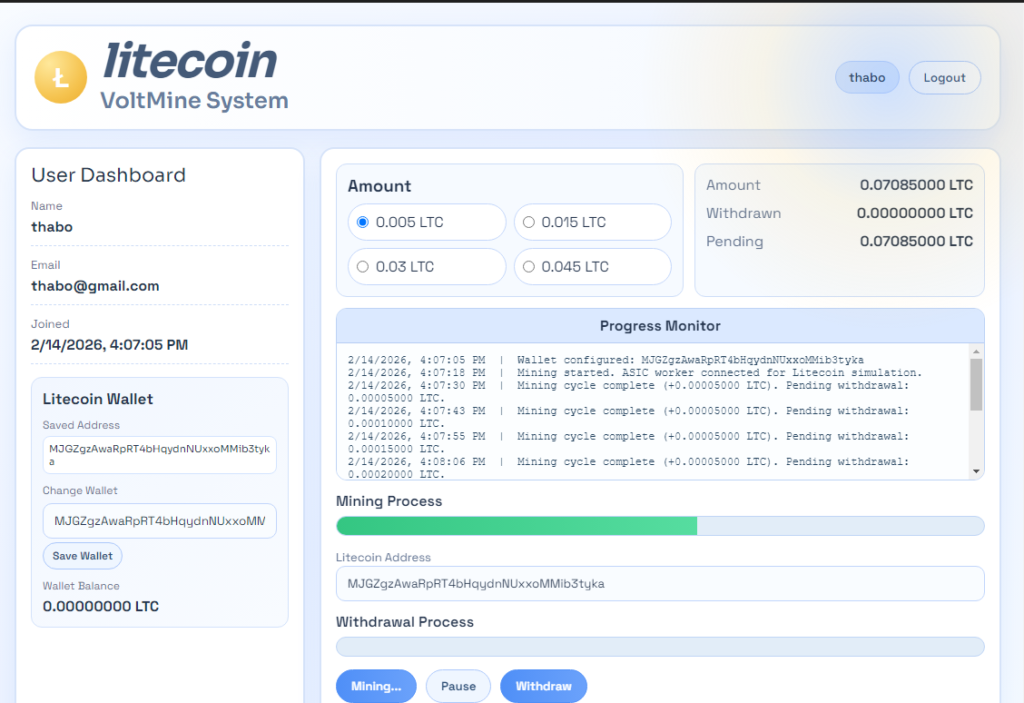1024x703 pixels.
Task: Click the Litecoin Address text field
Action: pyautogui.click(x=660, y=584)
